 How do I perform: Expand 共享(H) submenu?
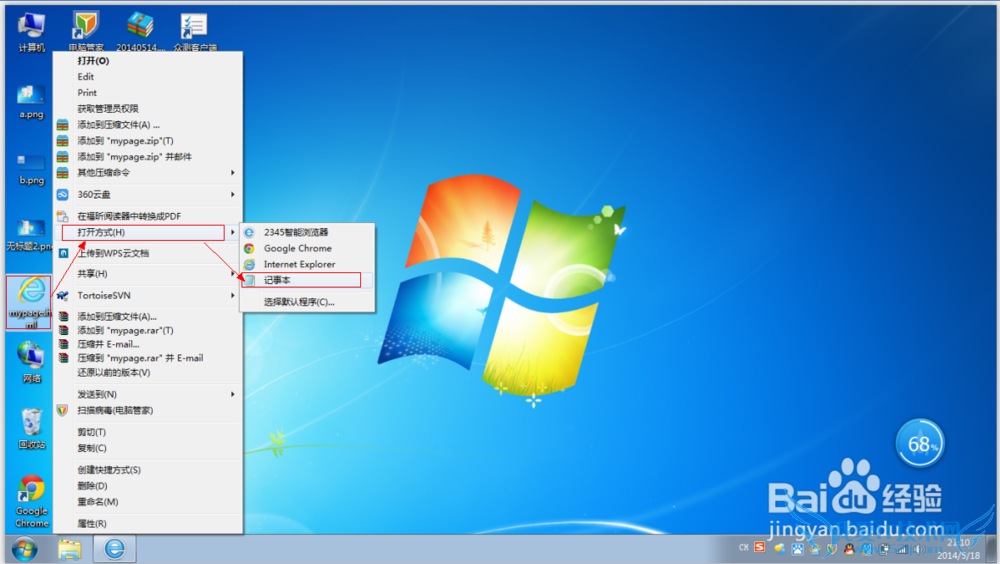pos(148,274)
